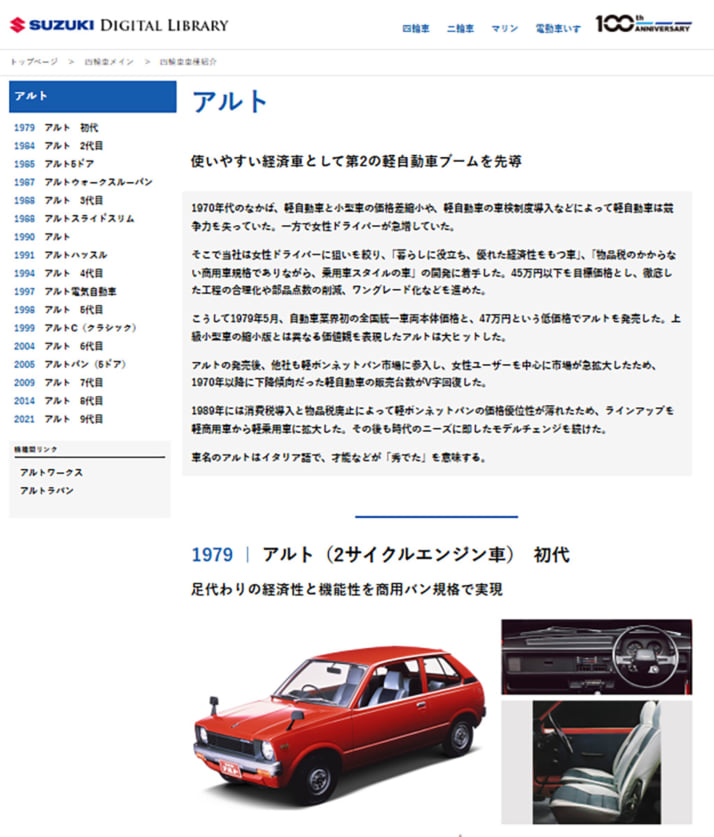Open the 1990 アルト sidebar link
714x837 pixels.
[x=42, y=236]
